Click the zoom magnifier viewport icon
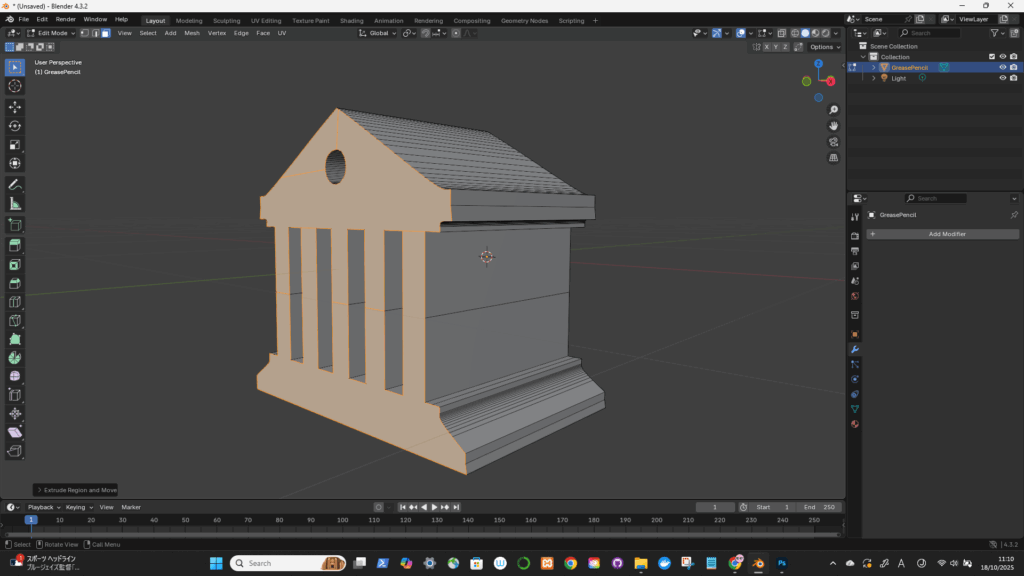The image size is (1024, 576). coord(833,109)
